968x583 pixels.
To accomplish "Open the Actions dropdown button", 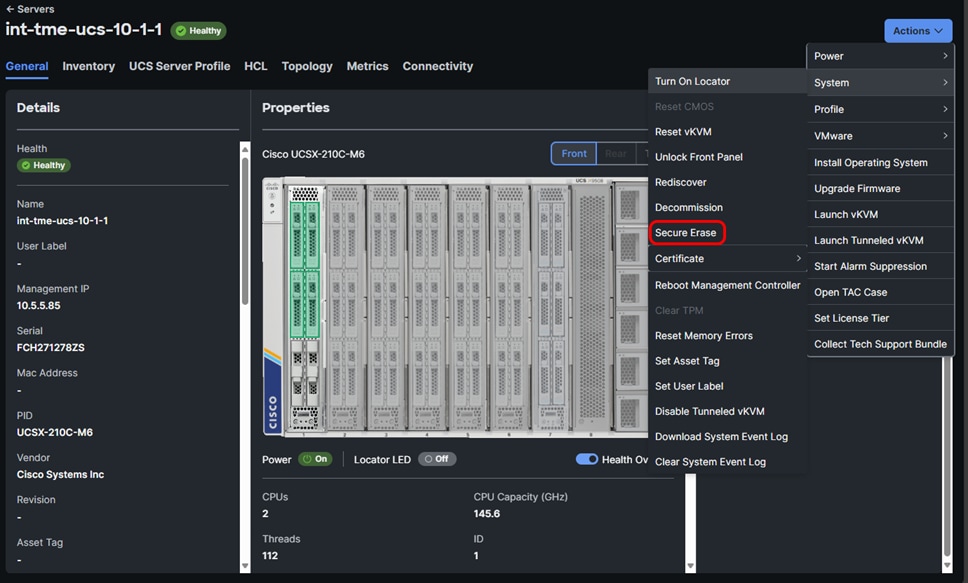I will coord(918,30).
